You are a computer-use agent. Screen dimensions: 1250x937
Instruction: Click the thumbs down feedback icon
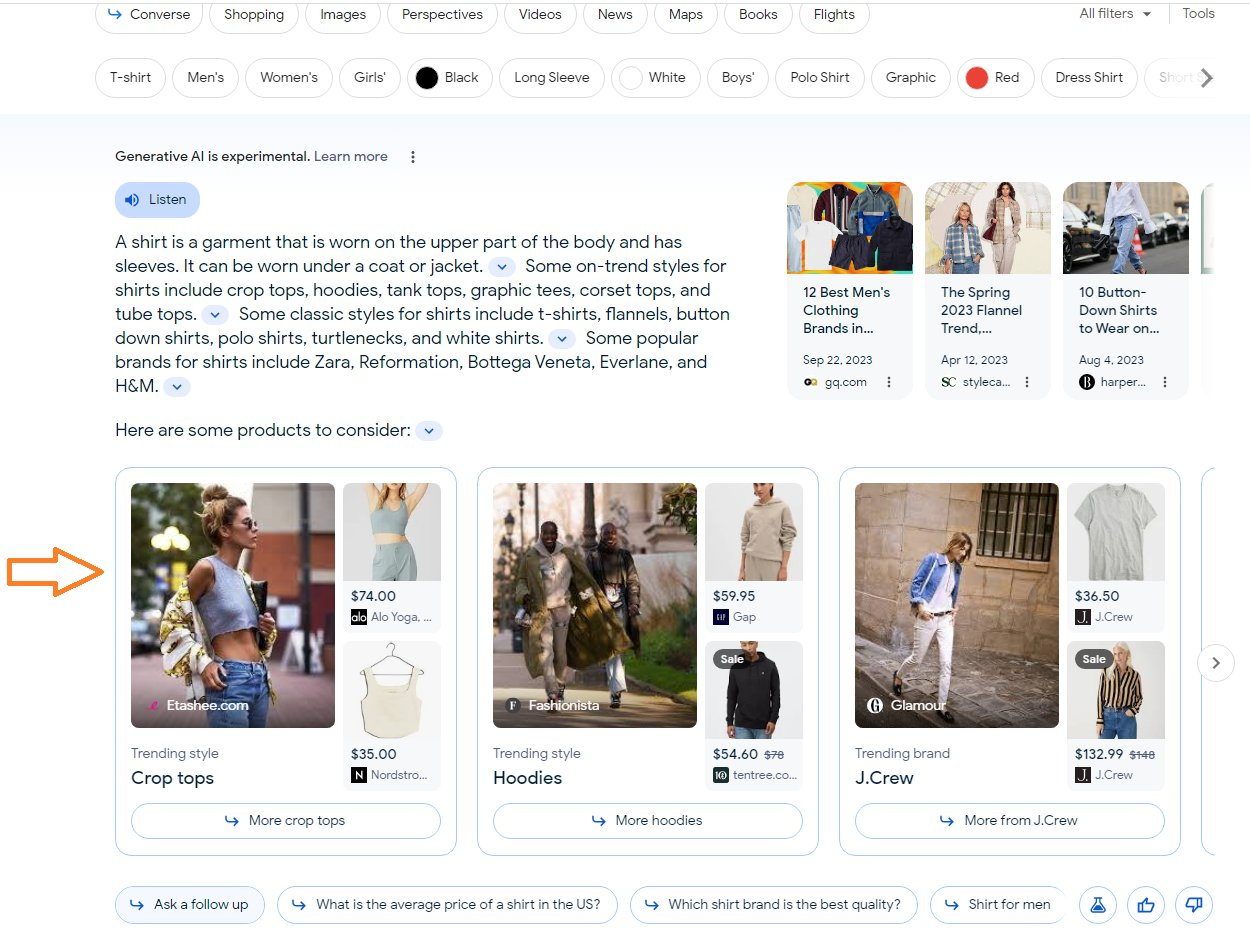click(1193, 905)
